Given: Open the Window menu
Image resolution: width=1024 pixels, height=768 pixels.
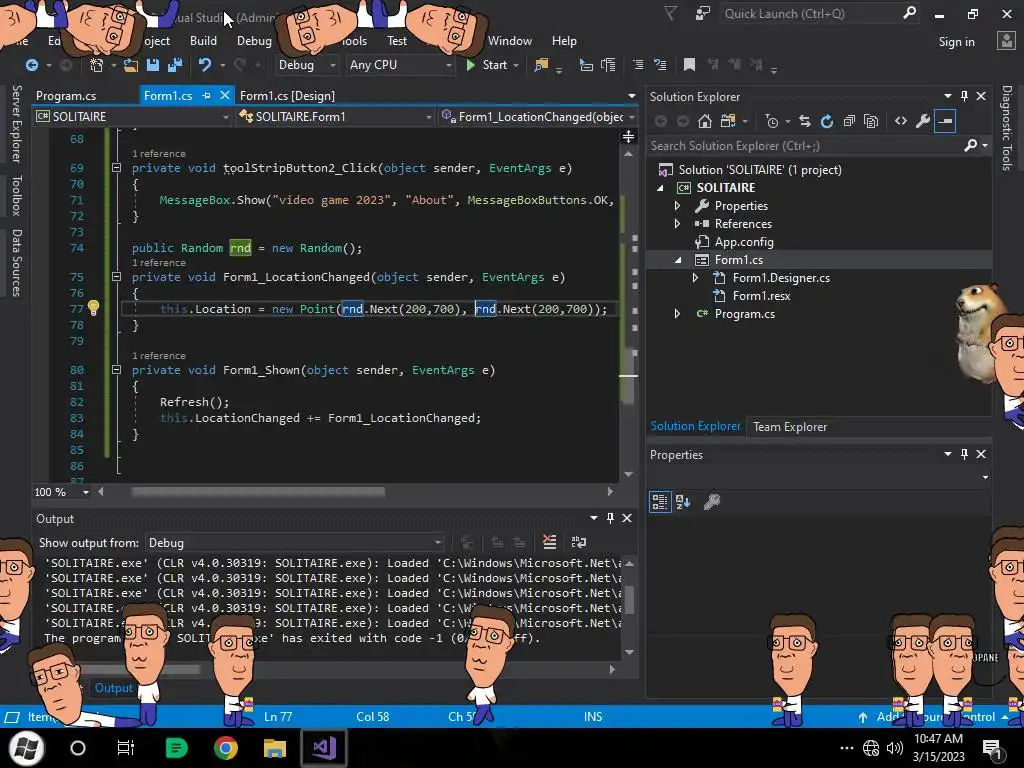Looking at the screenshot, I should [509, 40].
